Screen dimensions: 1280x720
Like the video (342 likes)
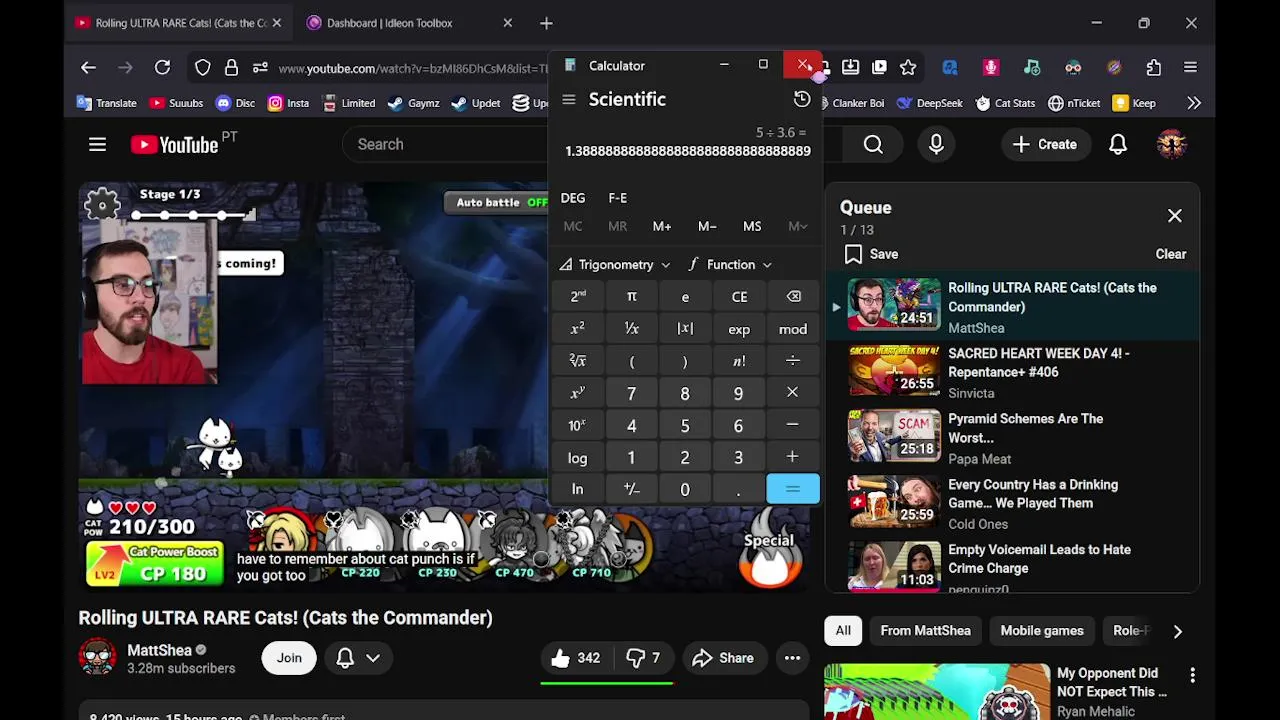point(575,658)
